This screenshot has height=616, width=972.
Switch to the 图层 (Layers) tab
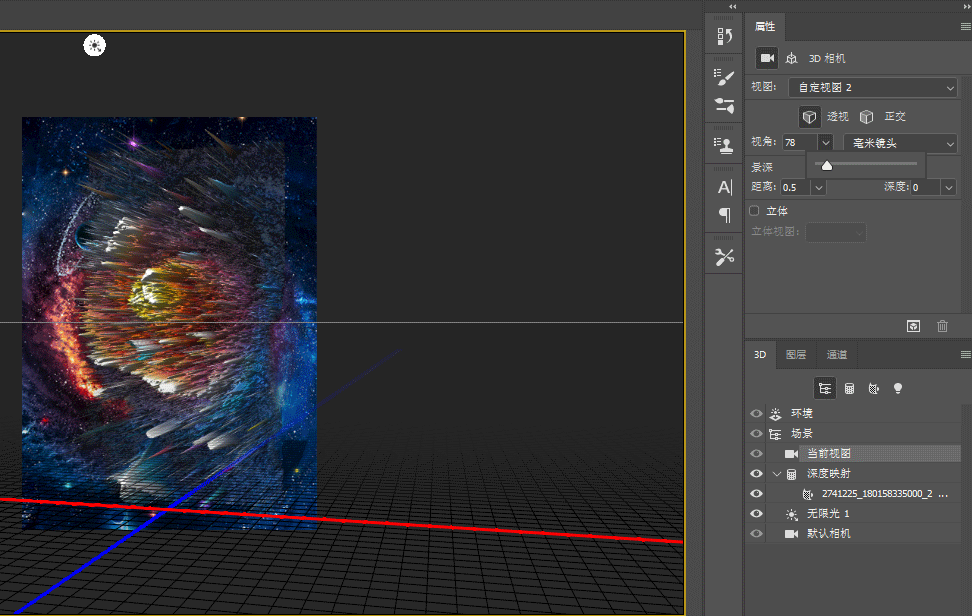click(x=796, y=355)
